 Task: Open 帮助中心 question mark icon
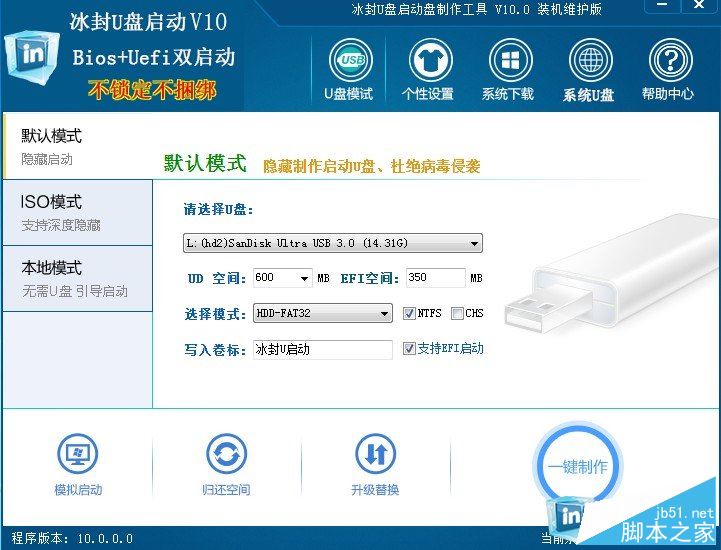coord(670,60)
